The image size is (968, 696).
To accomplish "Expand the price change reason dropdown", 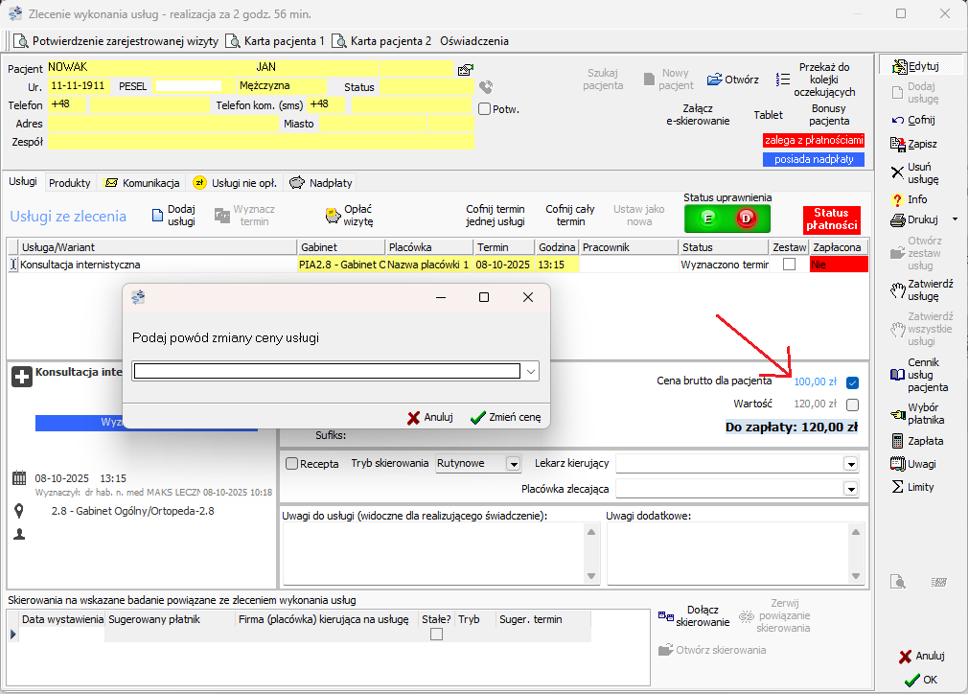I will [x=531, y=372].
